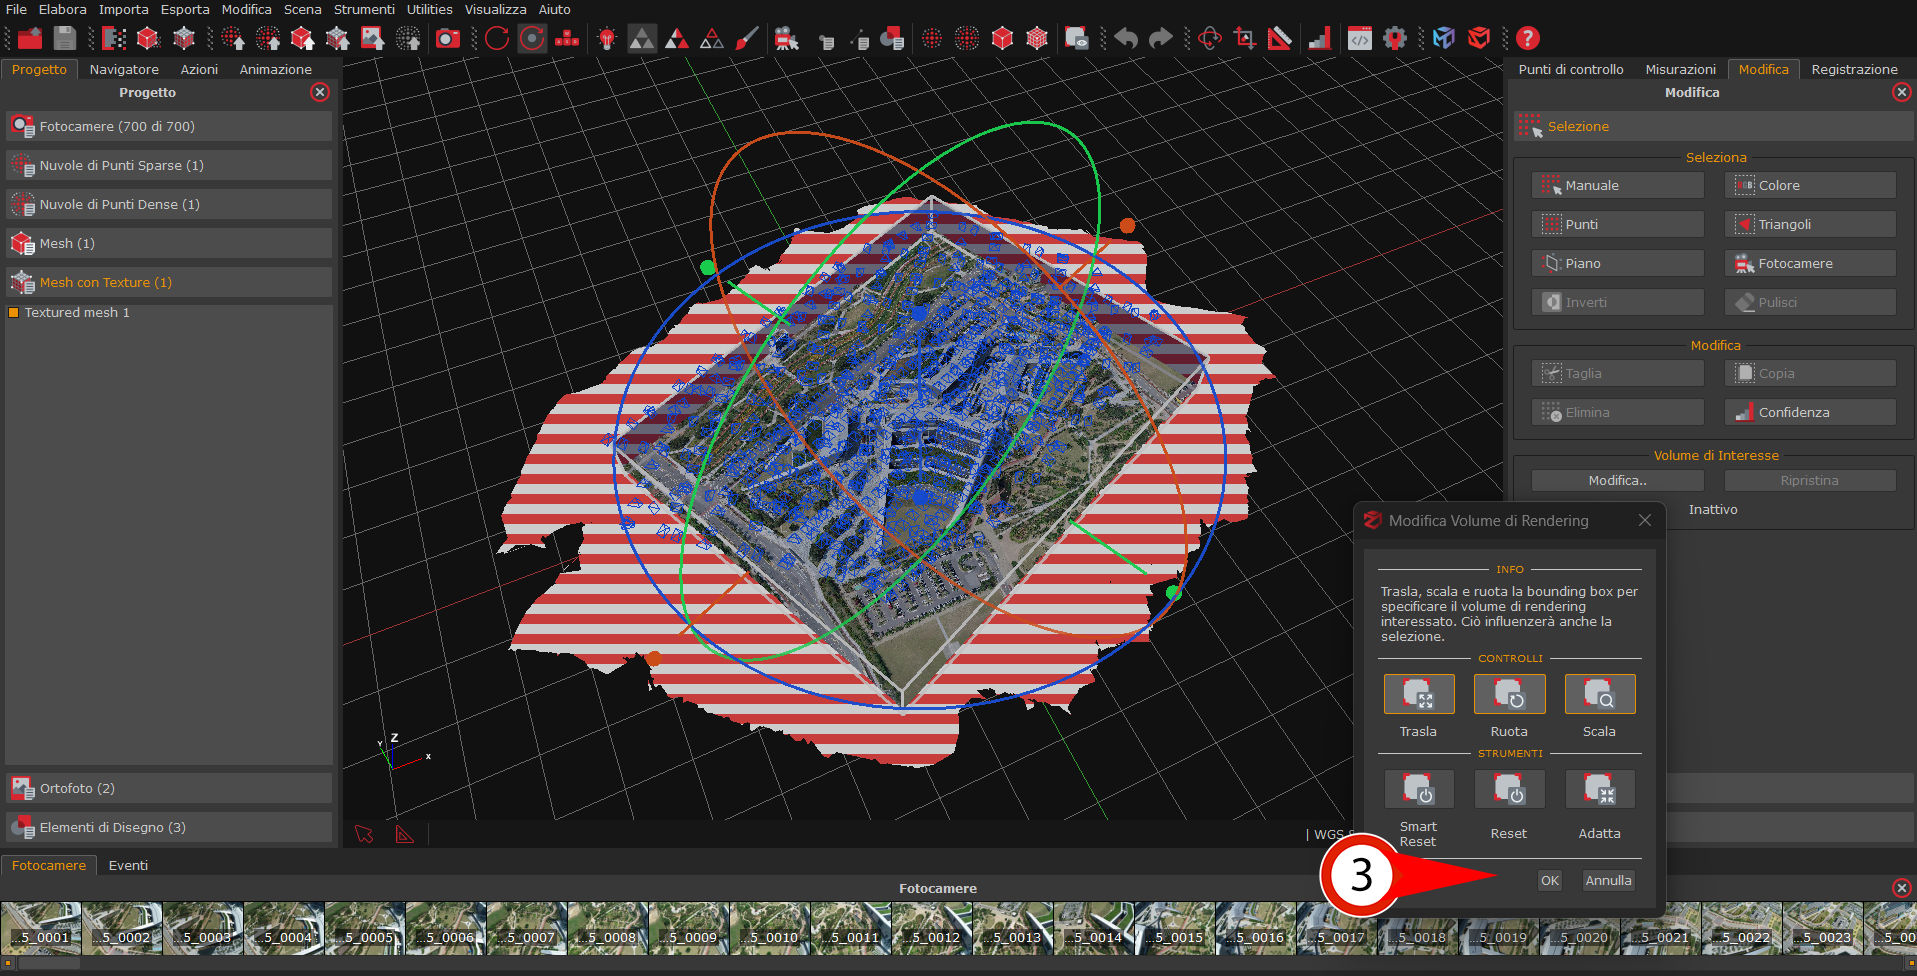This screenshot has height=976, width=1917.
Task: Click the Reset tool icon
Action: point(1509,789)
